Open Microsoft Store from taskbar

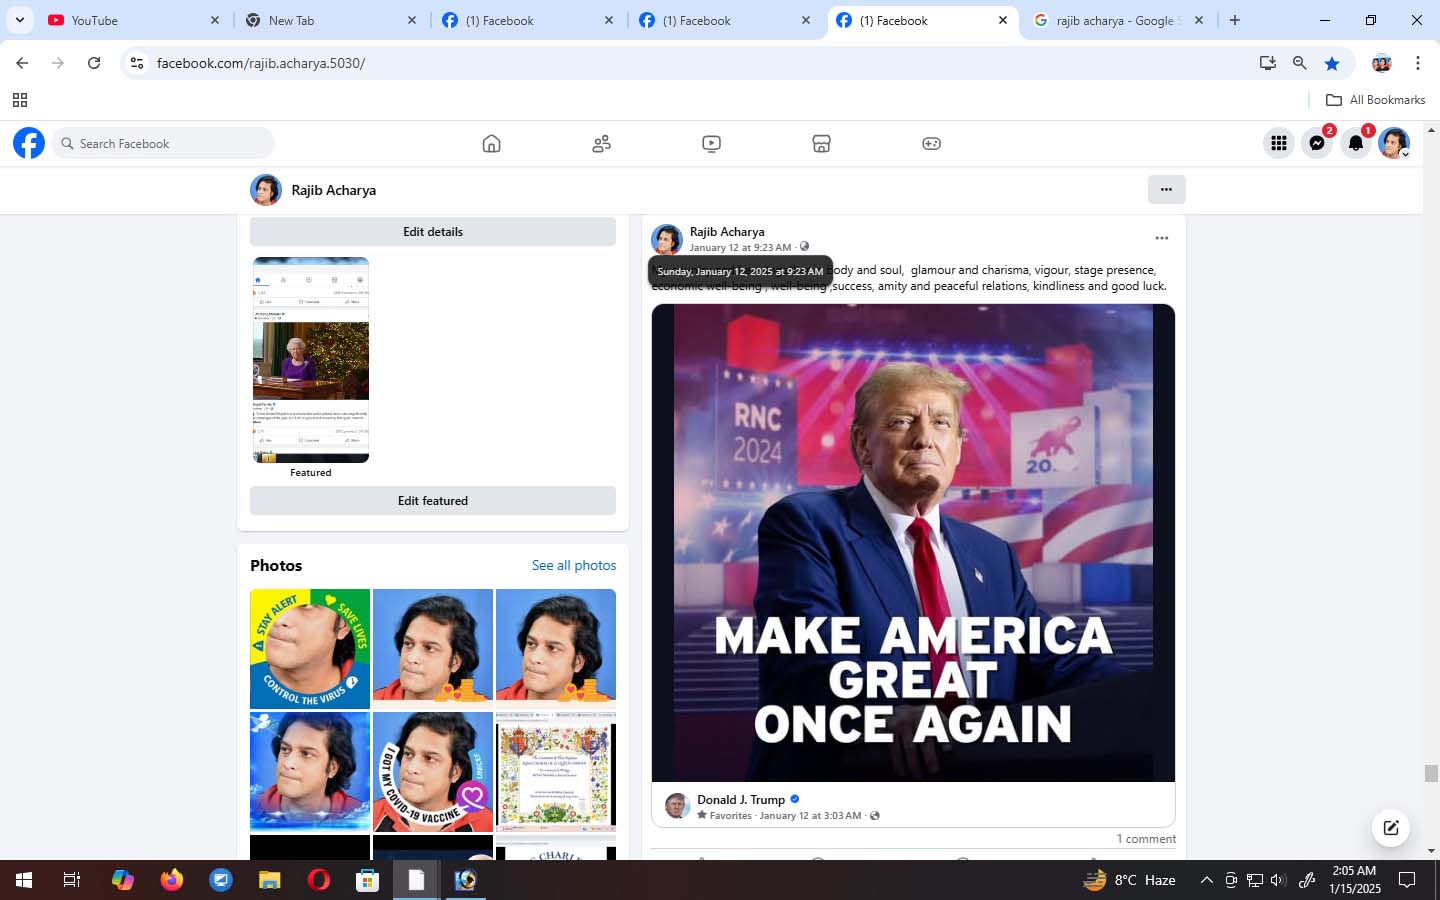(x=368, y=880)
